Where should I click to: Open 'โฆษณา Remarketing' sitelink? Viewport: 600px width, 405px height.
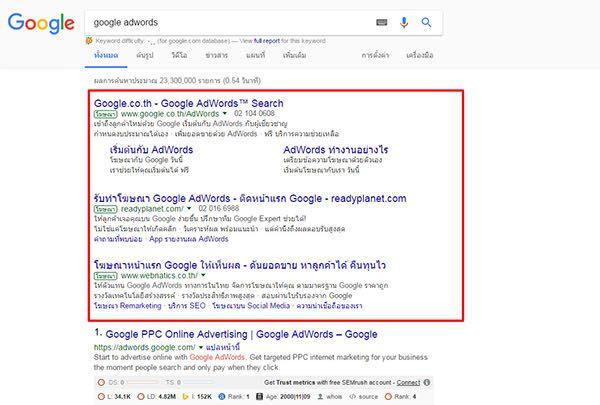[x=128, y=306]
